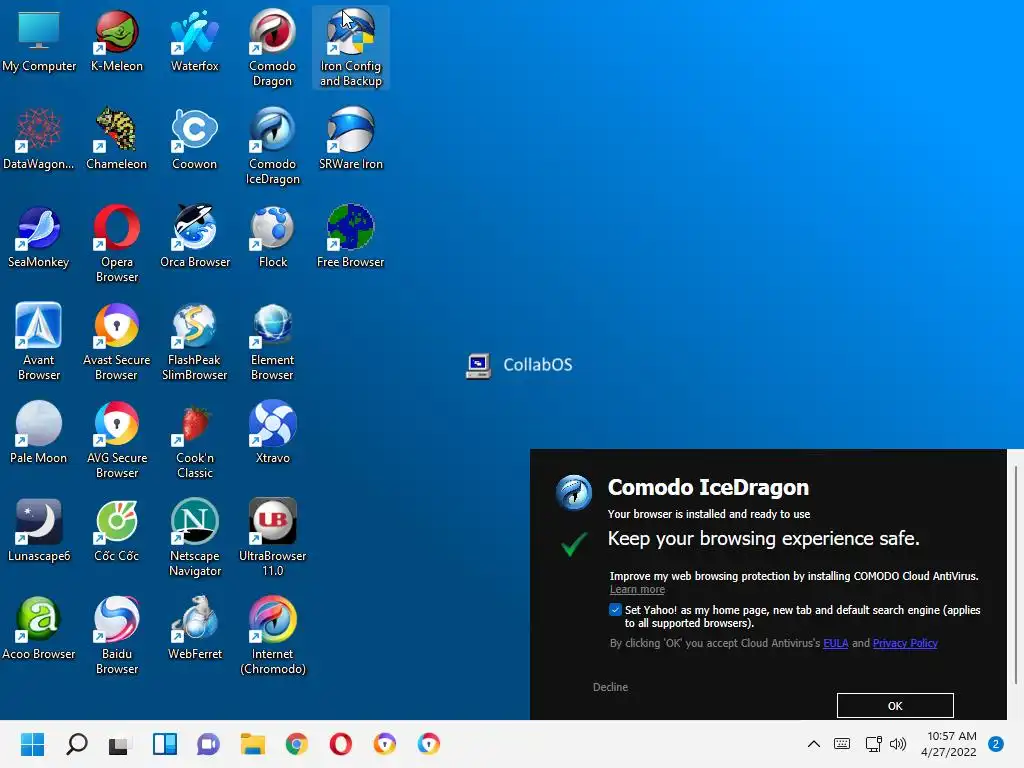1024x768 pixels.
Task: Select the FlashPeak SlimBrowser shortcut
Action: pyautogui.click(x=195, y=342)
